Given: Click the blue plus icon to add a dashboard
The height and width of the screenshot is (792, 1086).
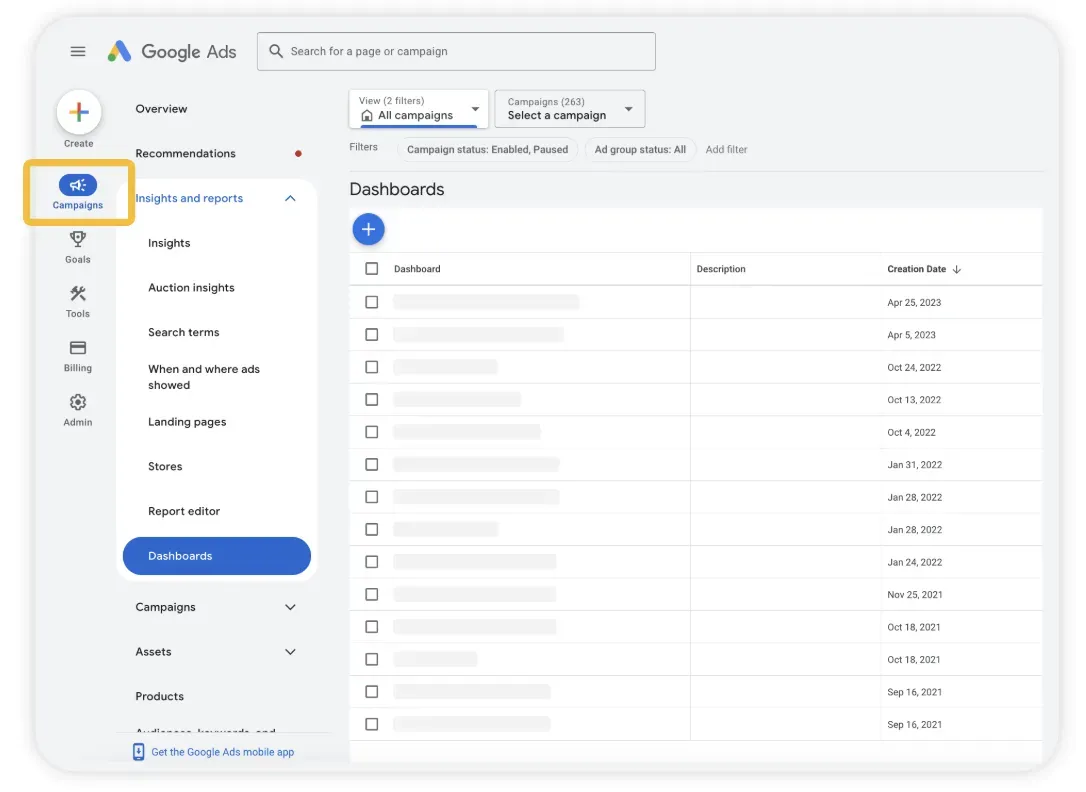Looking at the screenshot, I should 368,229.
